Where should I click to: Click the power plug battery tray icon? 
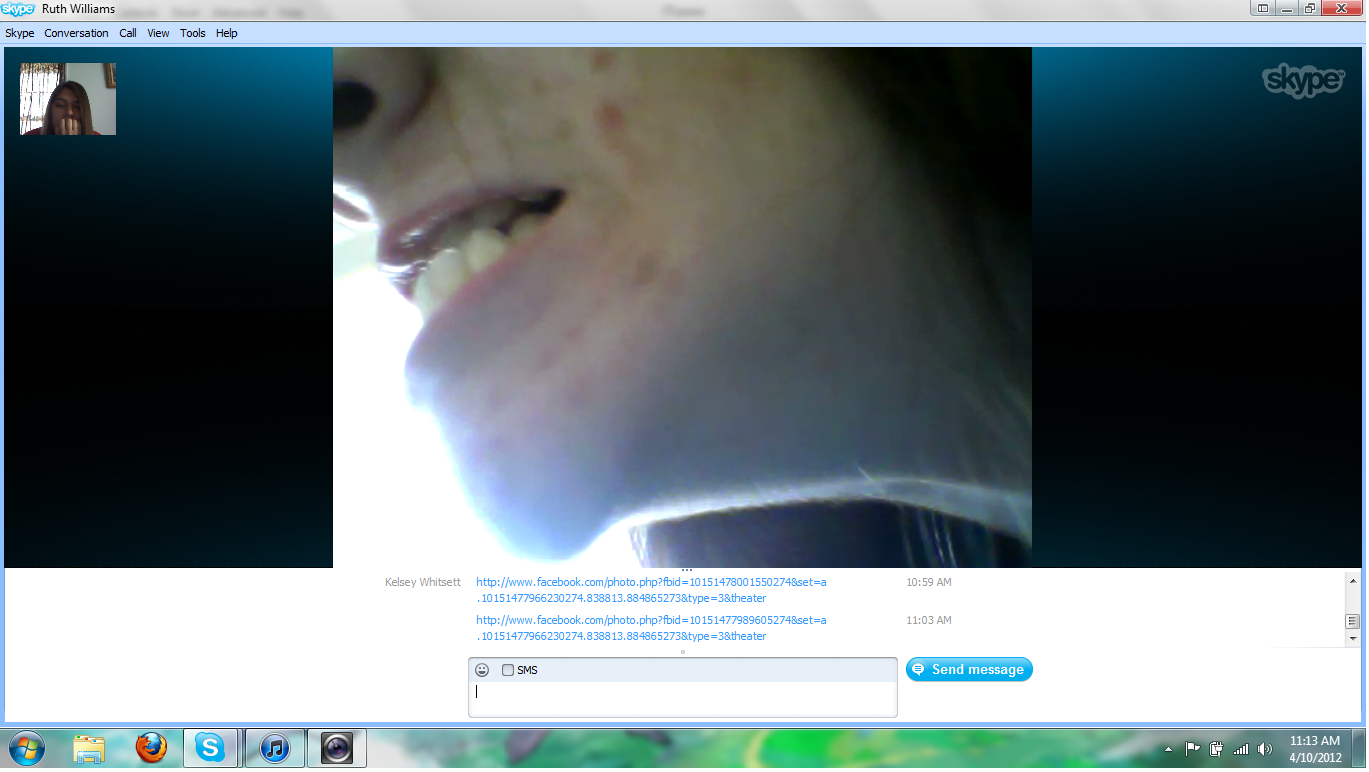point(1217,749)
